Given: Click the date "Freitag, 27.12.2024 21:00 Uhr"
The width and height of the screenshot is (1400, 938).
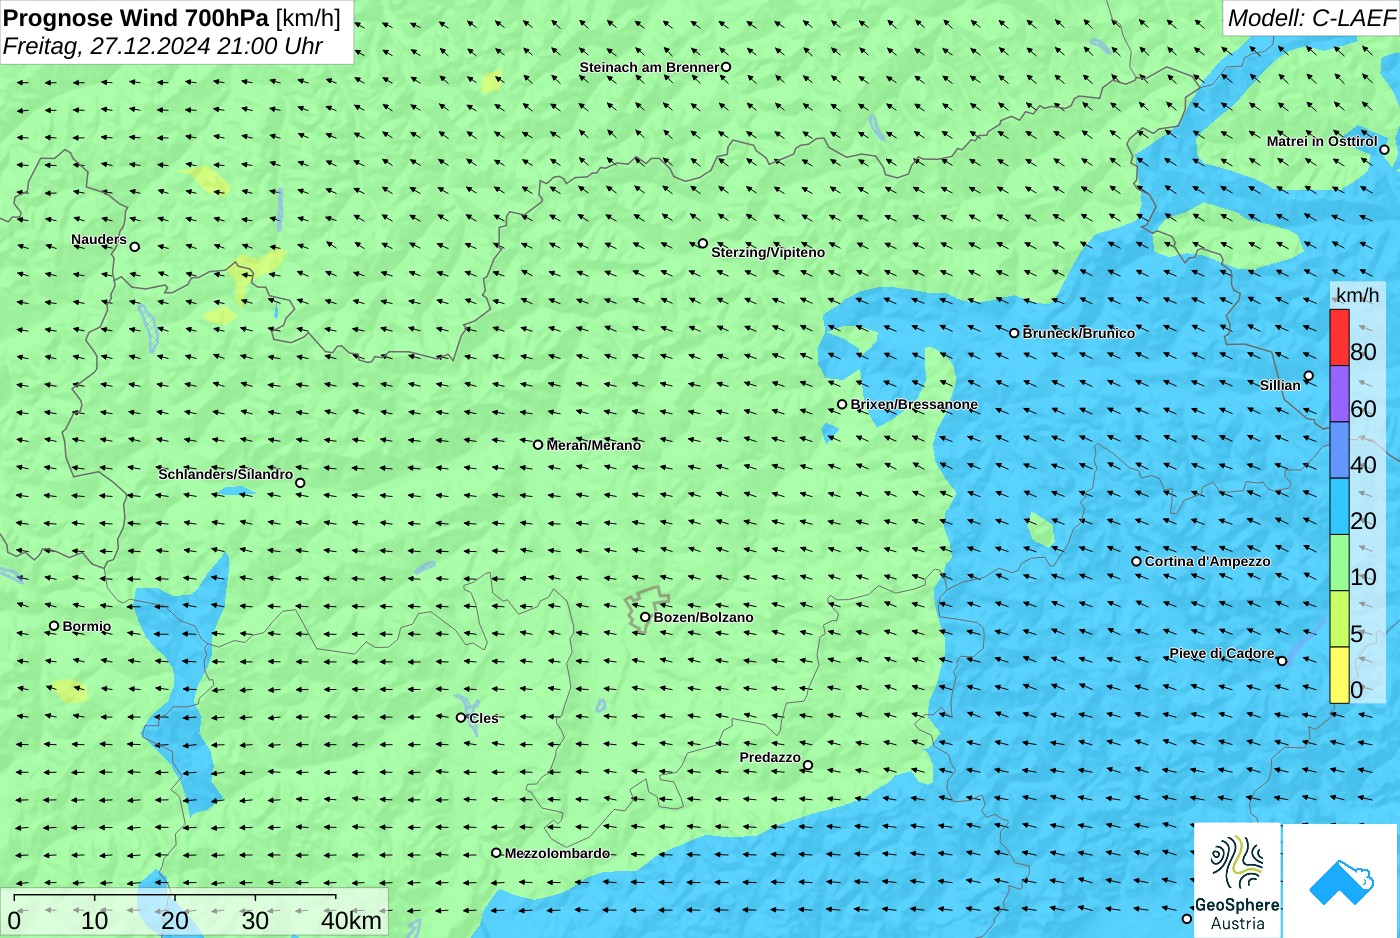Looking at the screenshot, I should pos(163,46).
